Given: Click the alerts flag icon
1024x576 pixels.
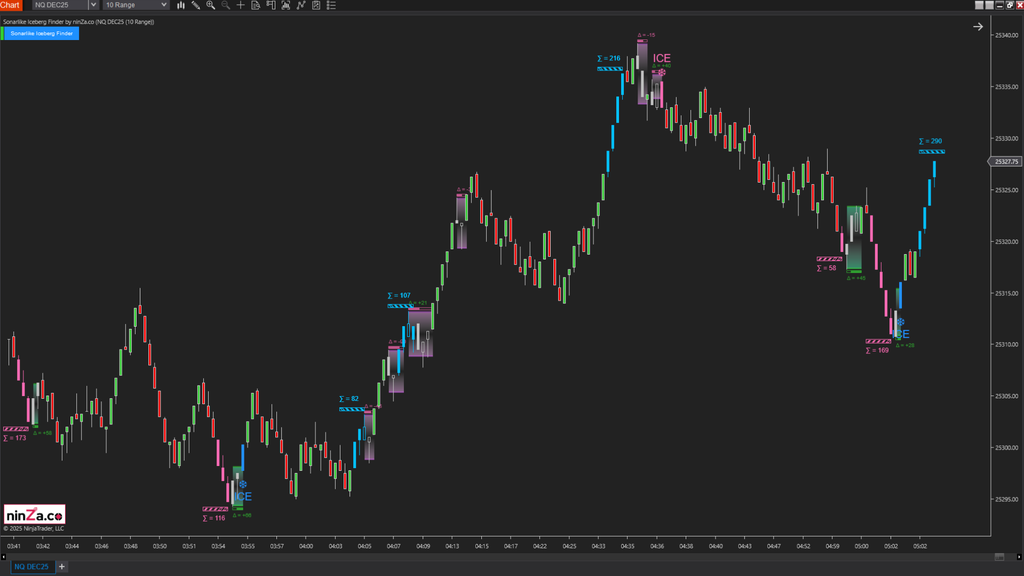Looking at the screenshot, I should coord(271,5).
